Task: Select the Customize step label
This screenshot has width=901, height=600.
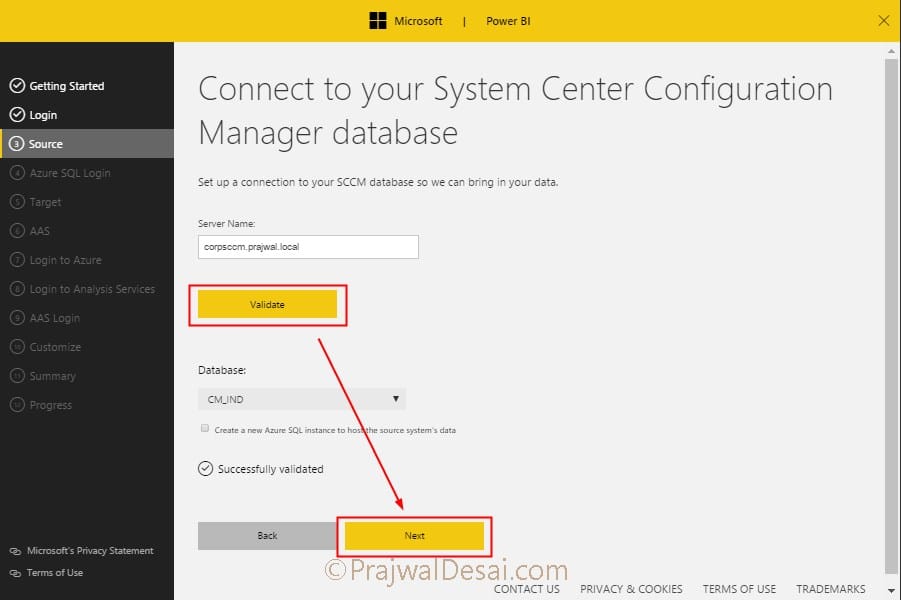Action: point(55,347)
